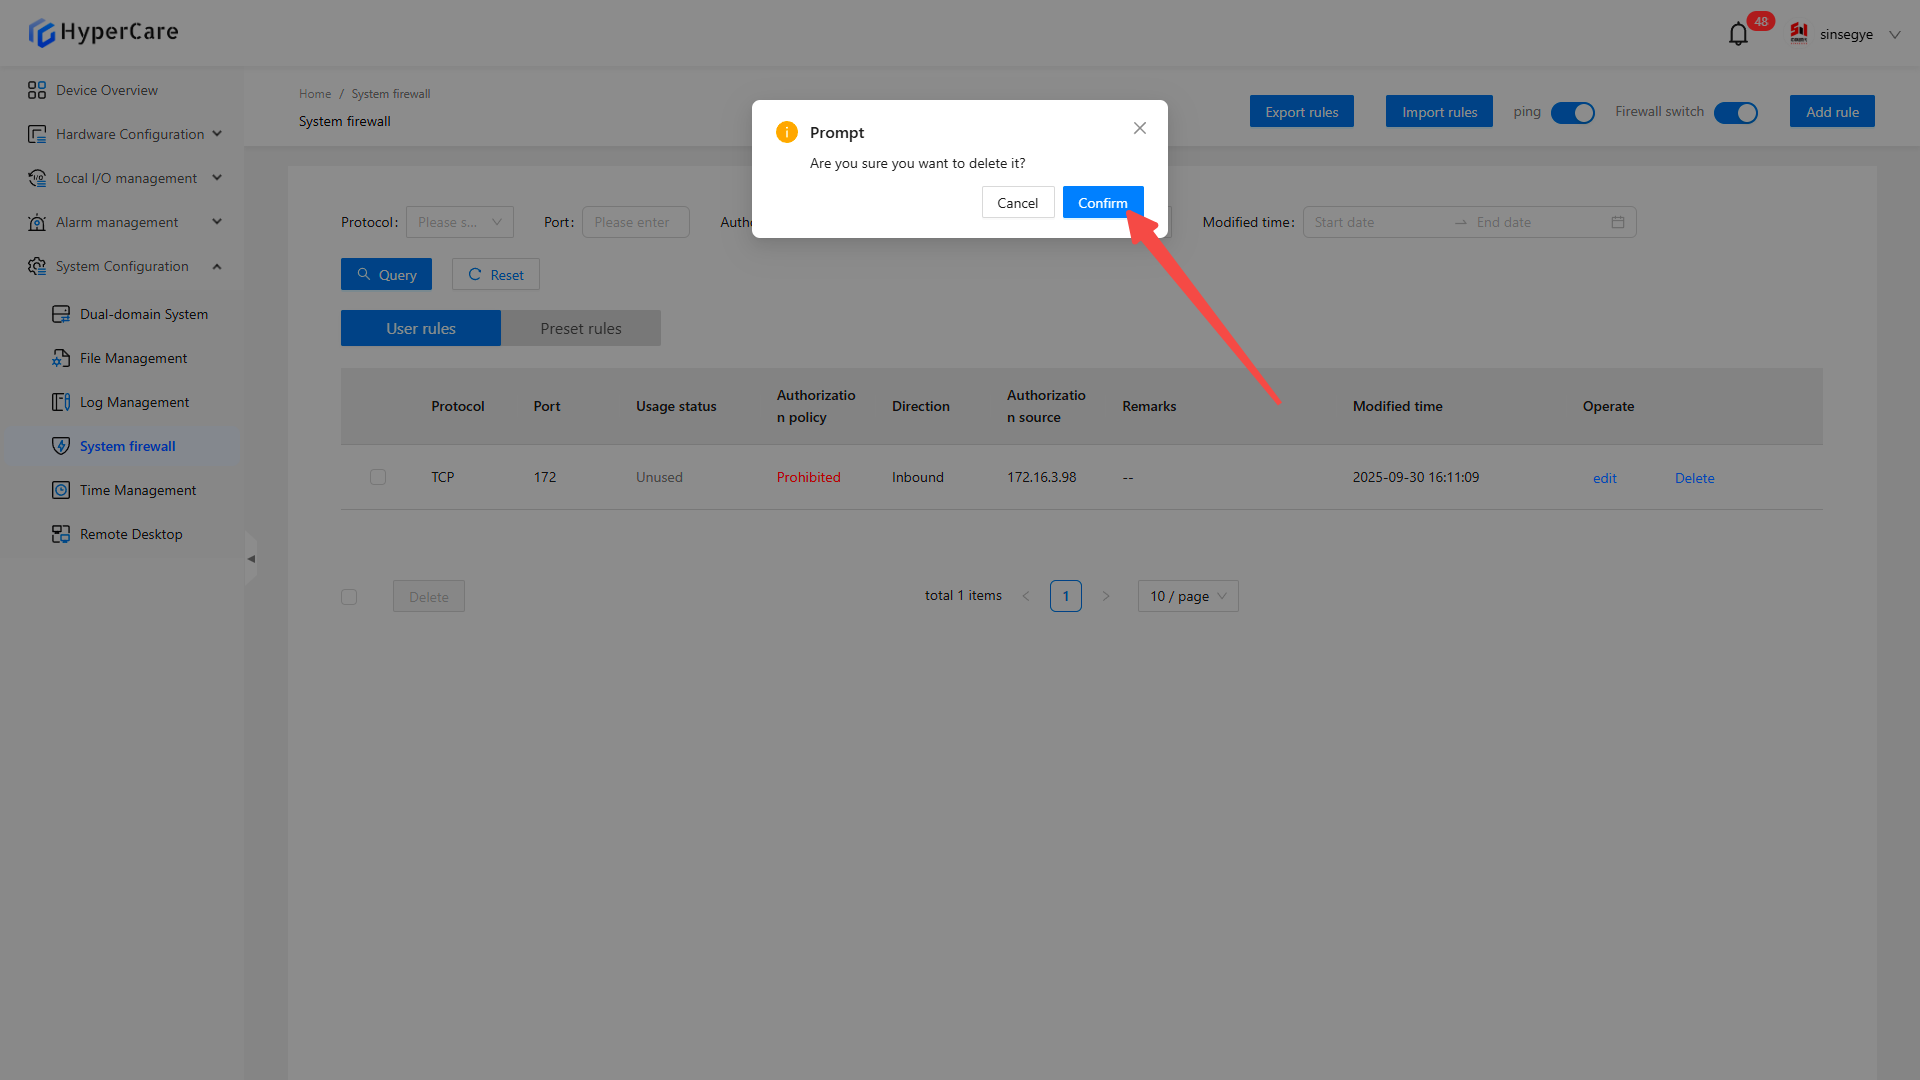Click the sidebar collapse arrow handle
Viewport: 1920px width, 1080px height.
click(x=251, y=559)
